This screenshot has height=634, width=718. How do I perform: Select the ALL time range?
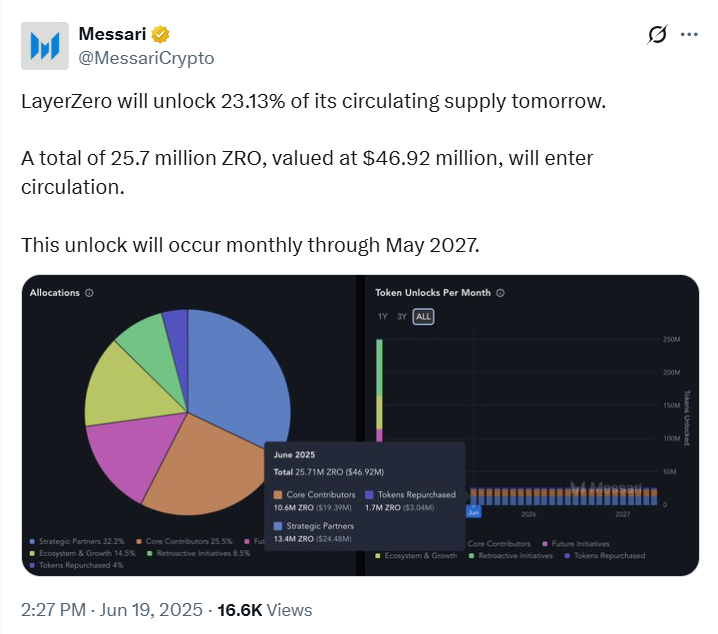point(424,317)
